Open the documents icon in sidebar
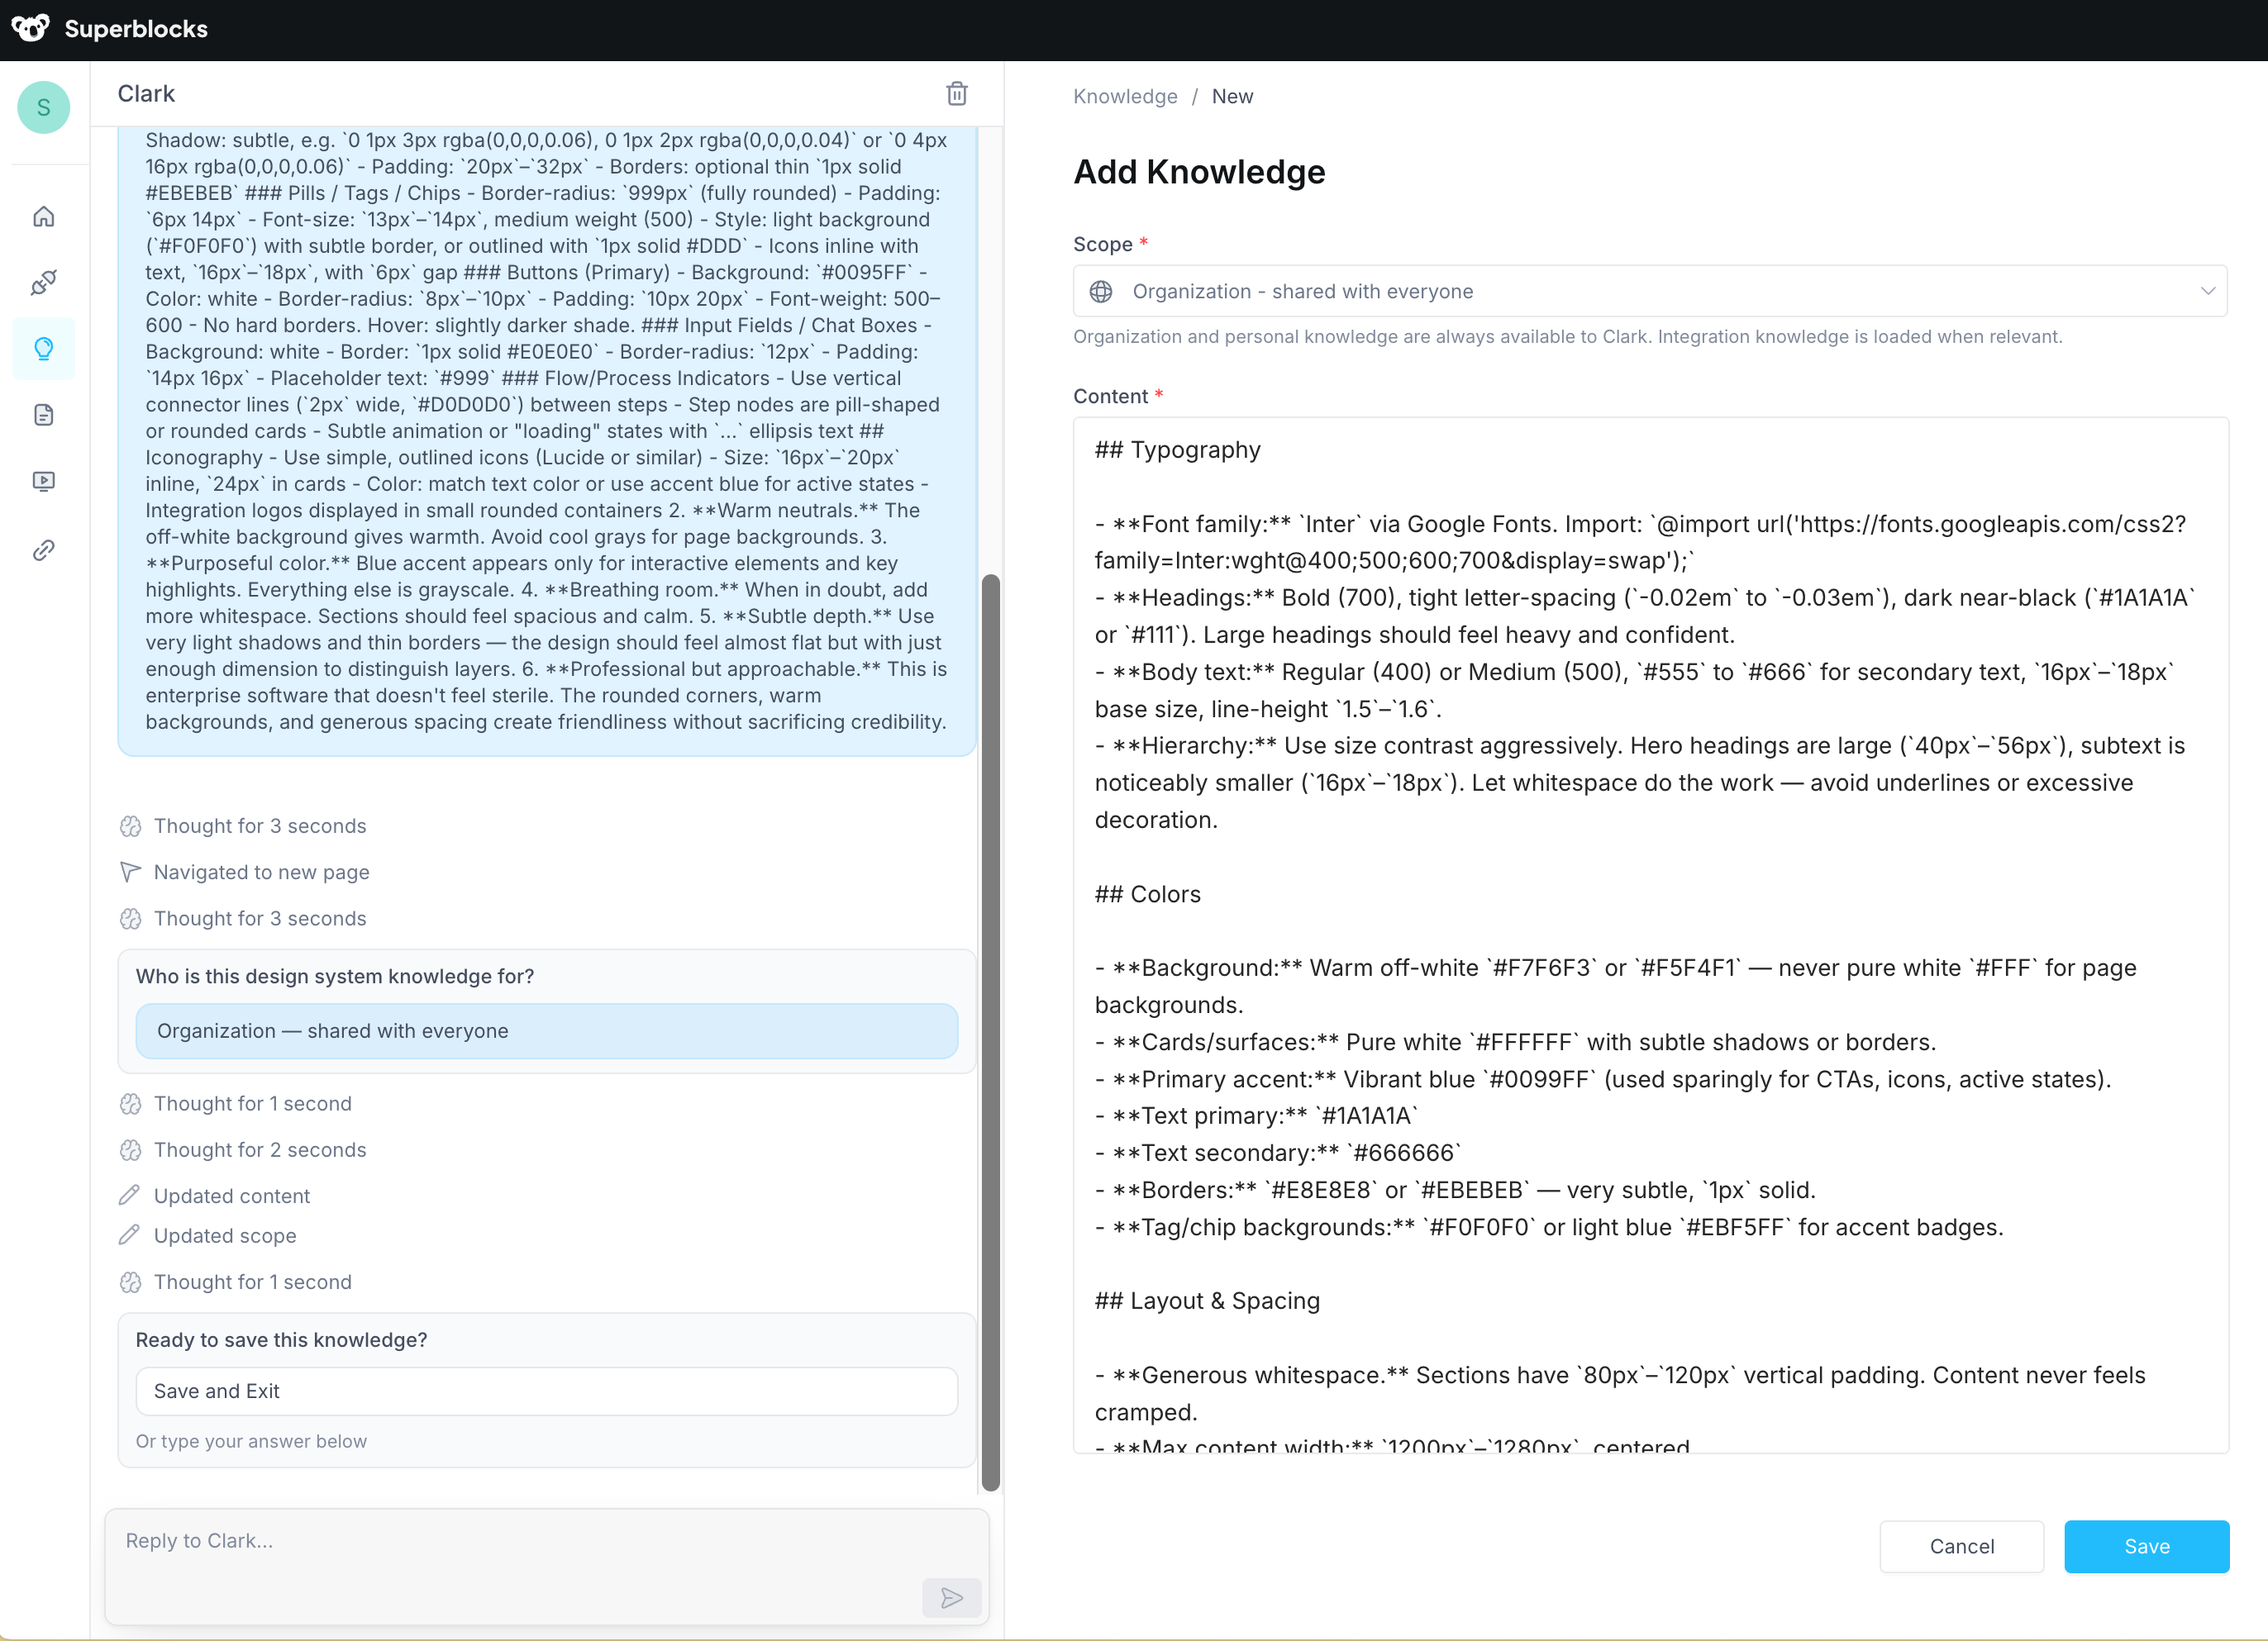Viewport: 2268px width, 1641px height. [44, 414]
